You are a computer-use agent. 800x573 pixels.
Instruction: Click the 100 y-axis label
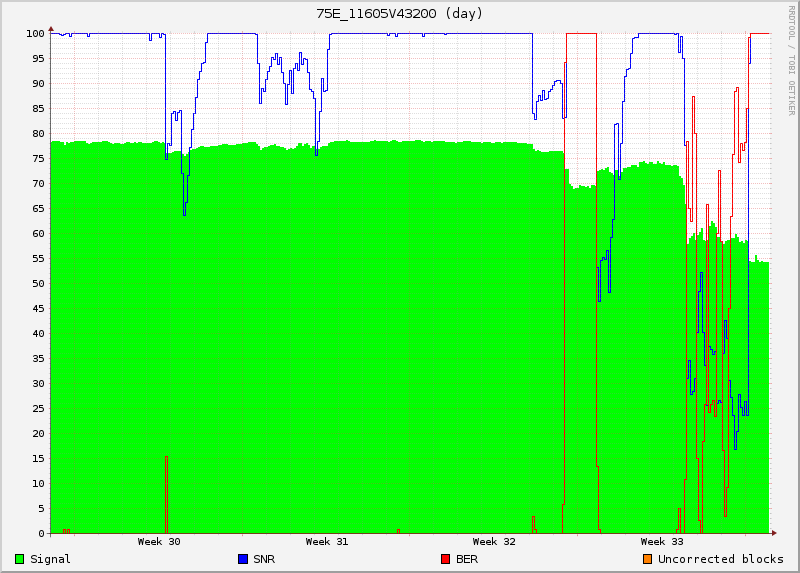(35, 34)
